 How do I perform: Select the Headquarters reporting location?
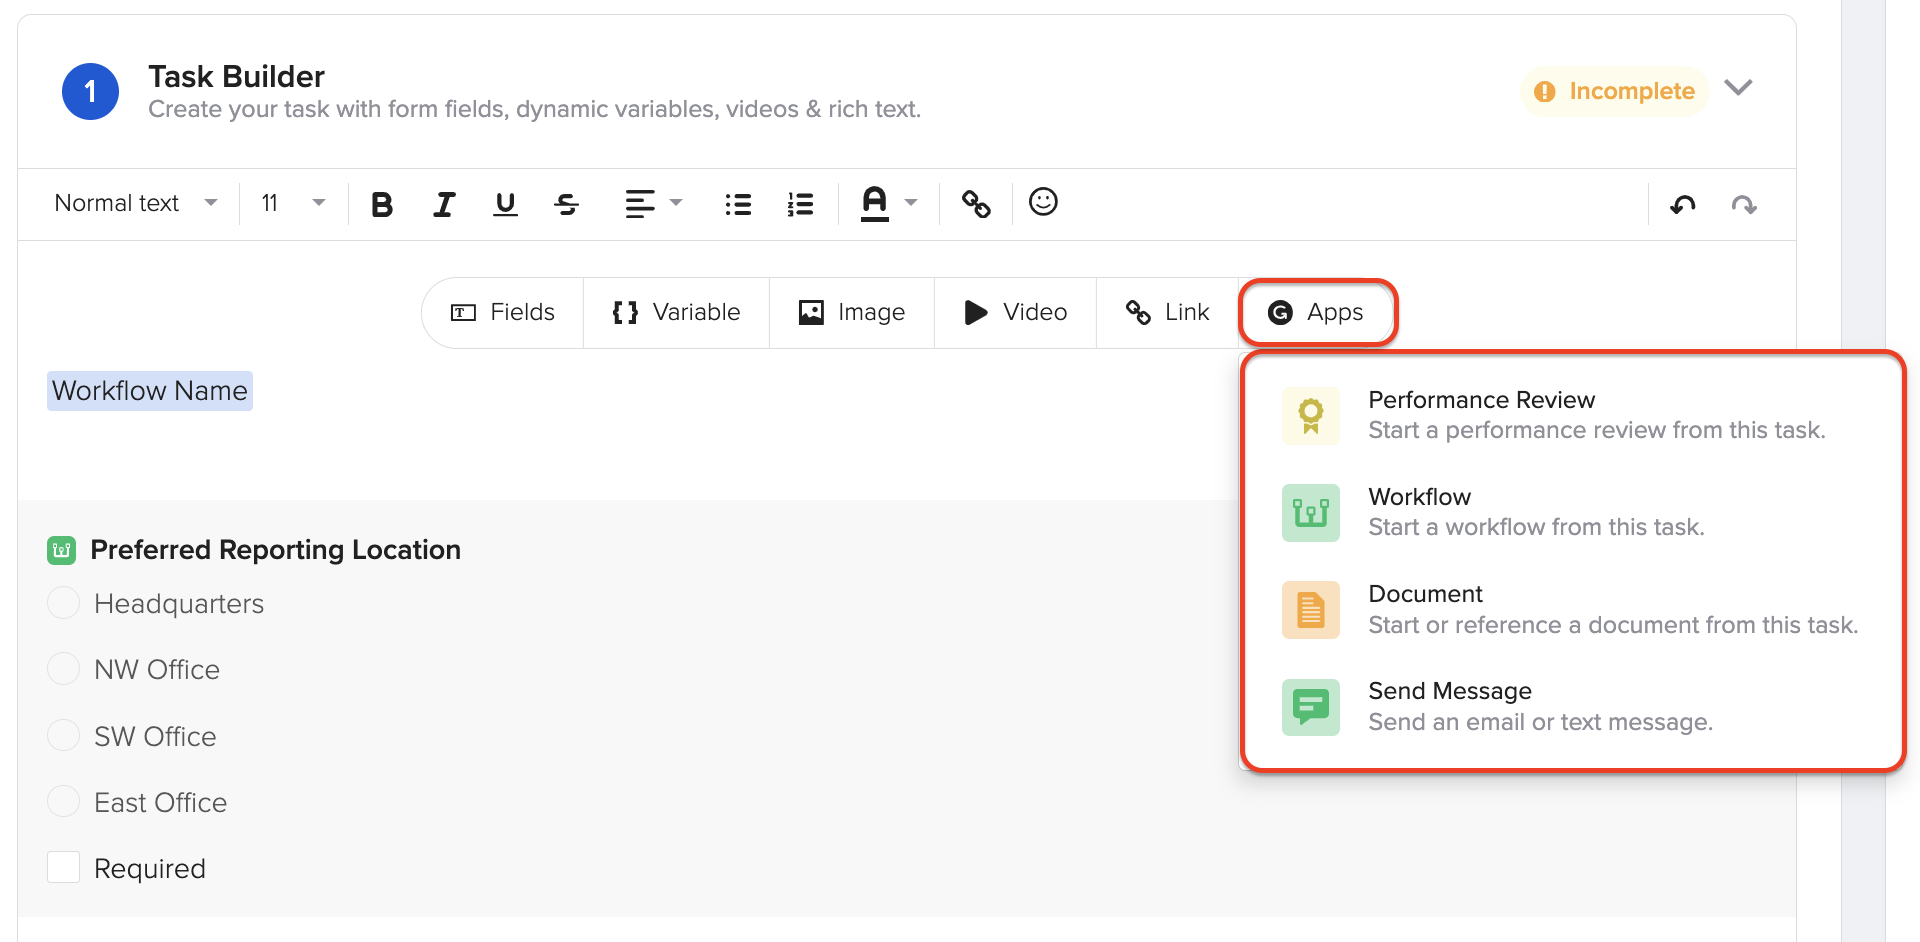coord(63,602)
